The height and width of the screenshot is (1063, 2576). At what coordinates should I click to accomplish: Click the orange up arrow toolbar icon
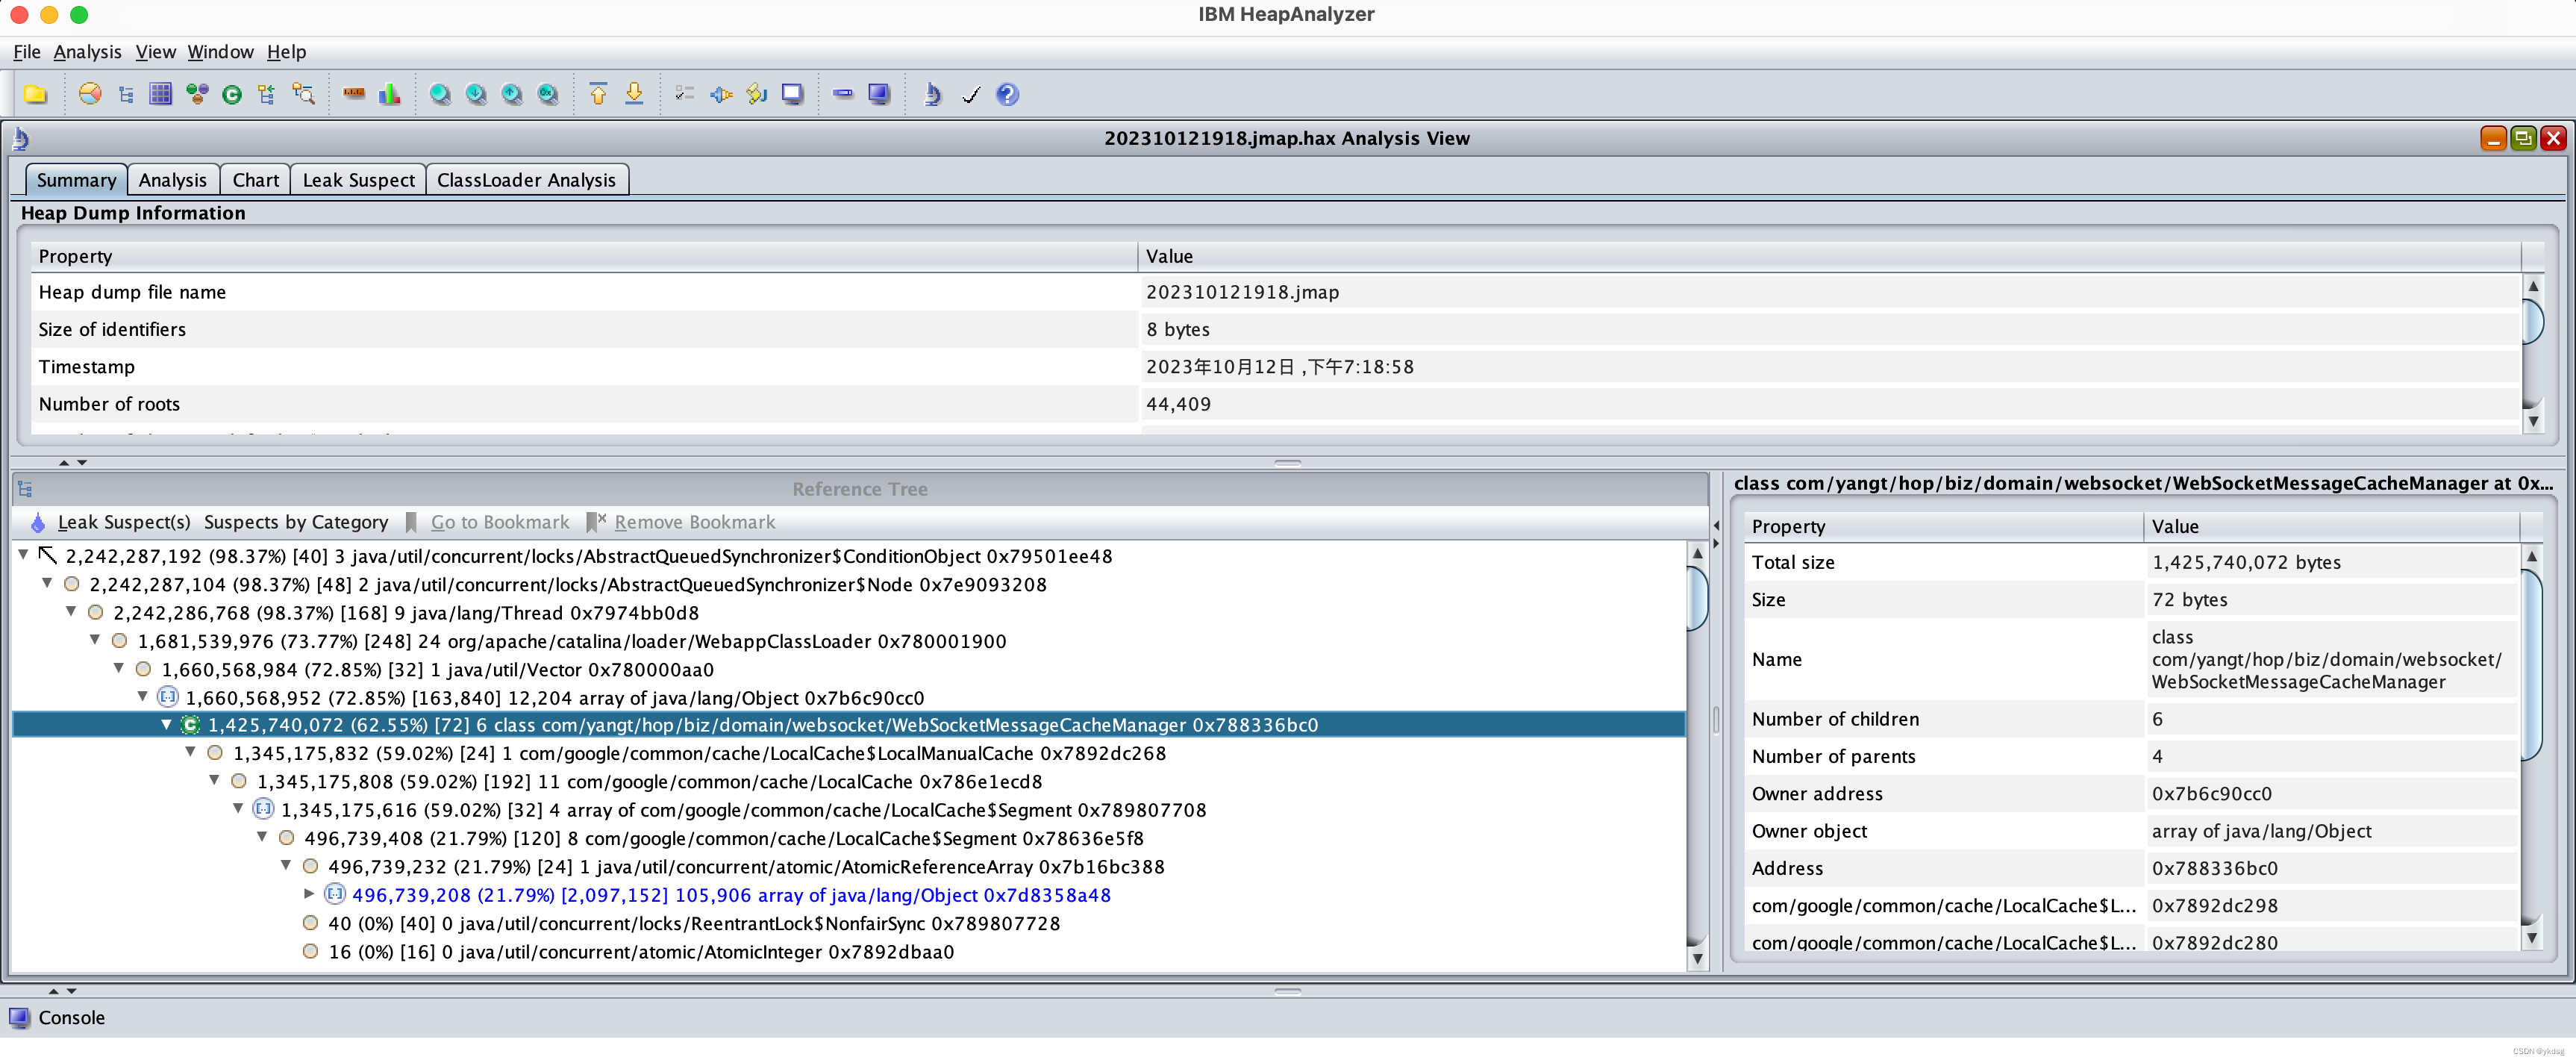click(x=598, y=94)
